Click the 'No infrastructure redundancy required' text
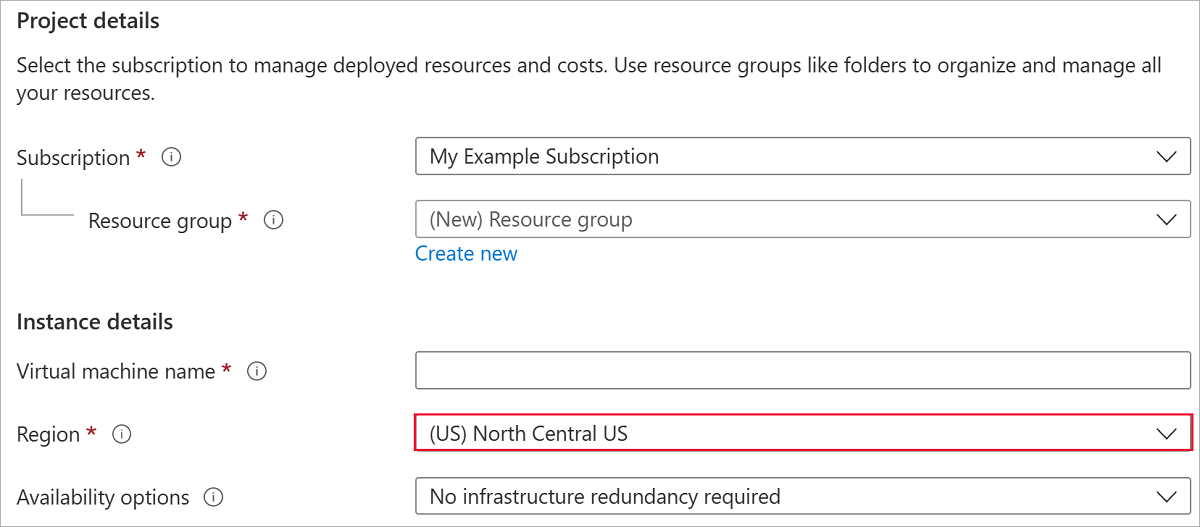The image size is (1200, 527). click(604, 497)
